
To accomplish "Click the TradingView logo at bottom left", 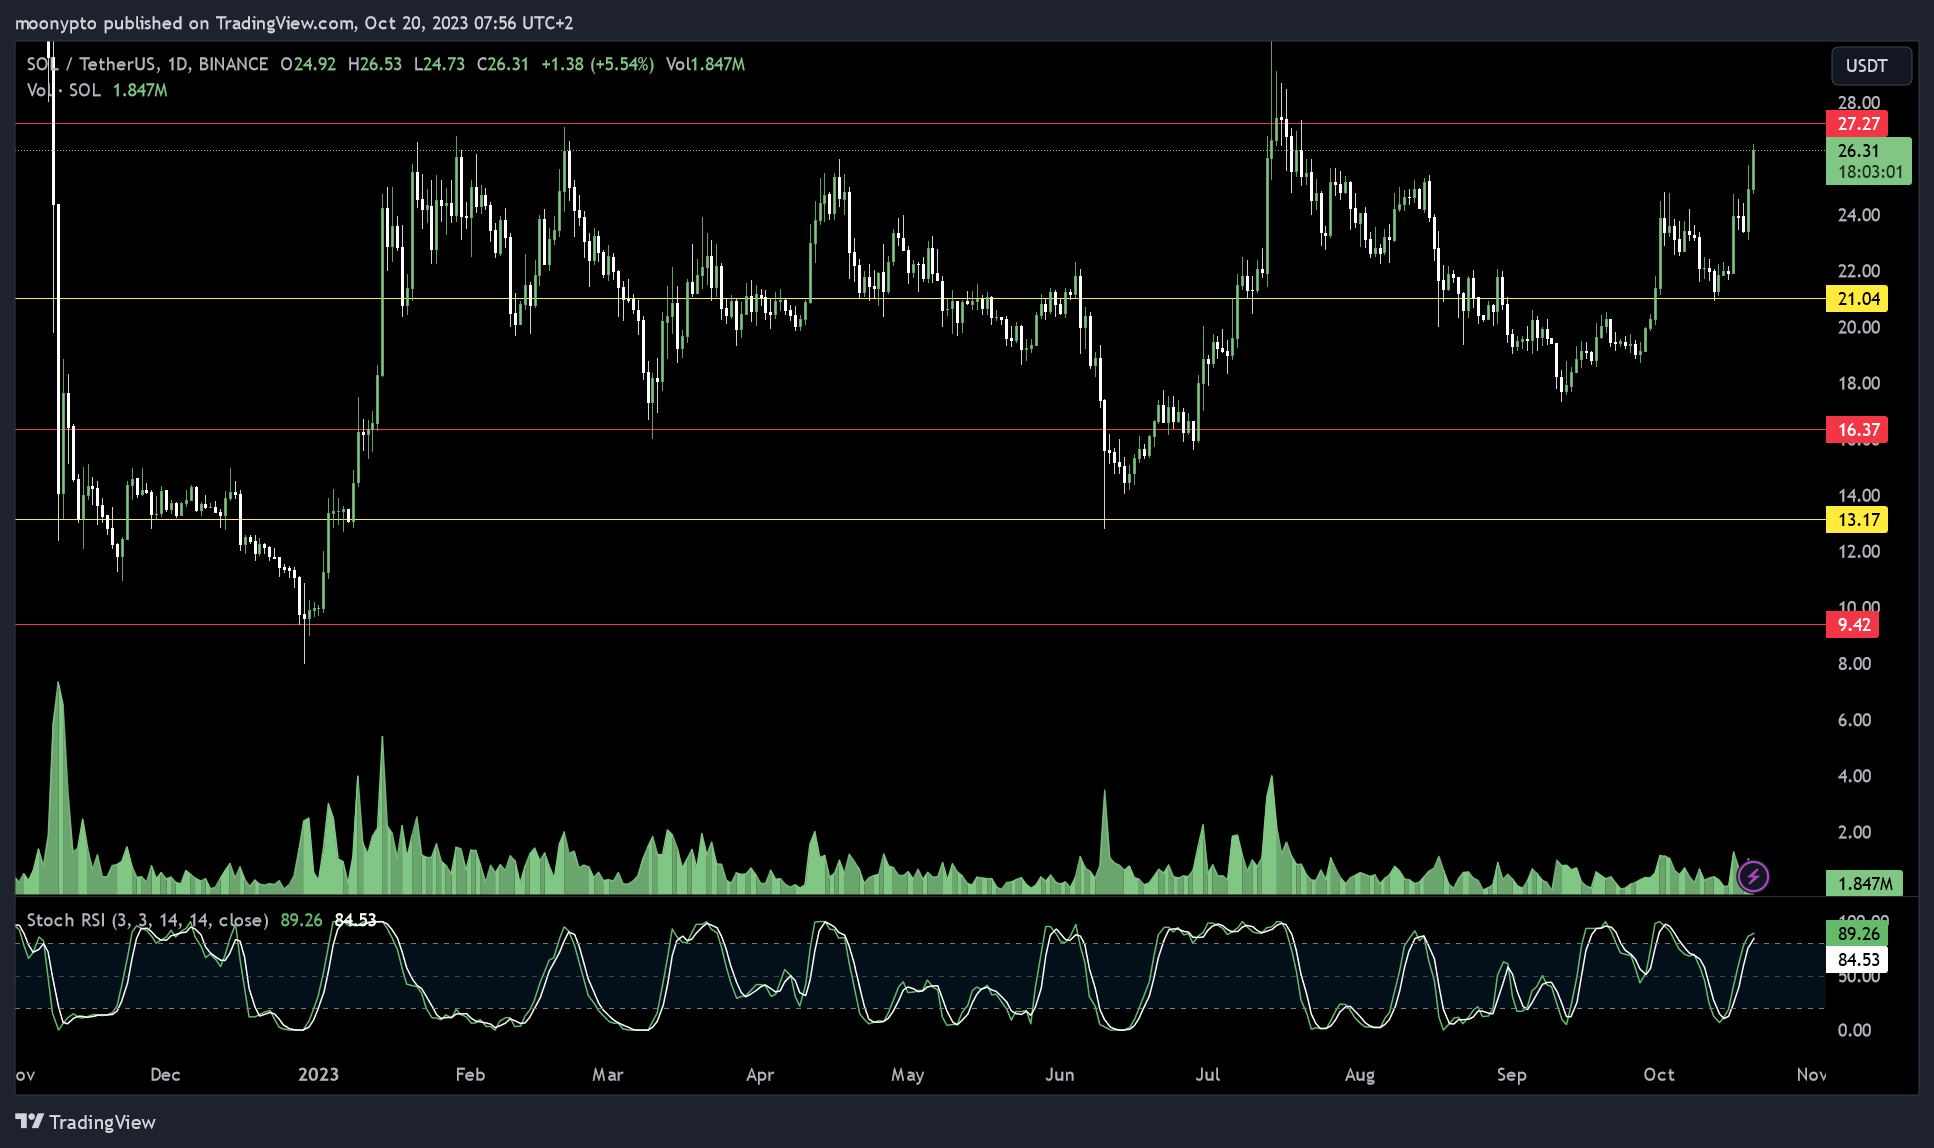I will pos(86,1122).
